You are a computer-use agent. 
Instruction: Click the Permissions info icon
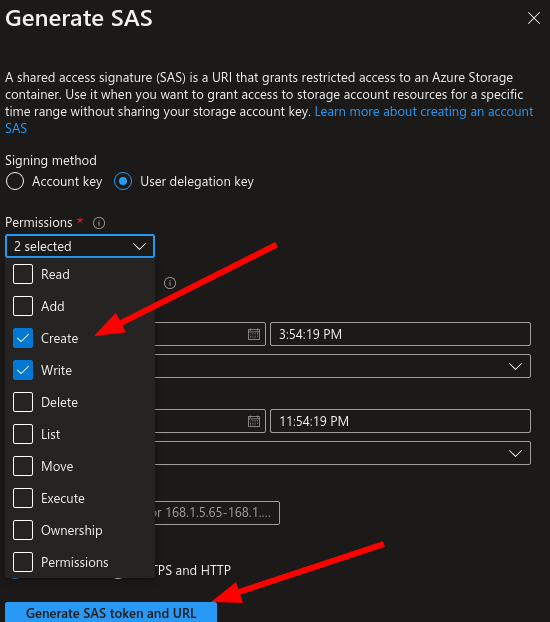pyautogui.click(x=99, y=223)
